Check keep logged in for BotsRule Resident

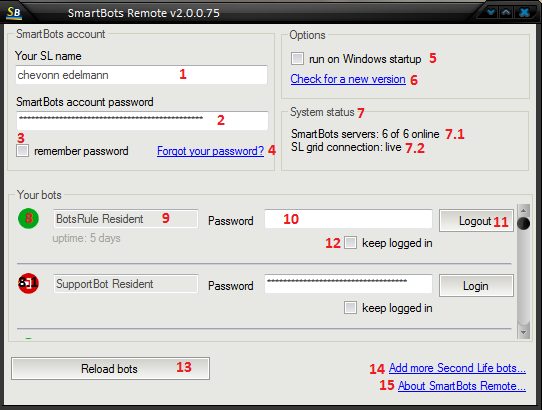[350, 243]
